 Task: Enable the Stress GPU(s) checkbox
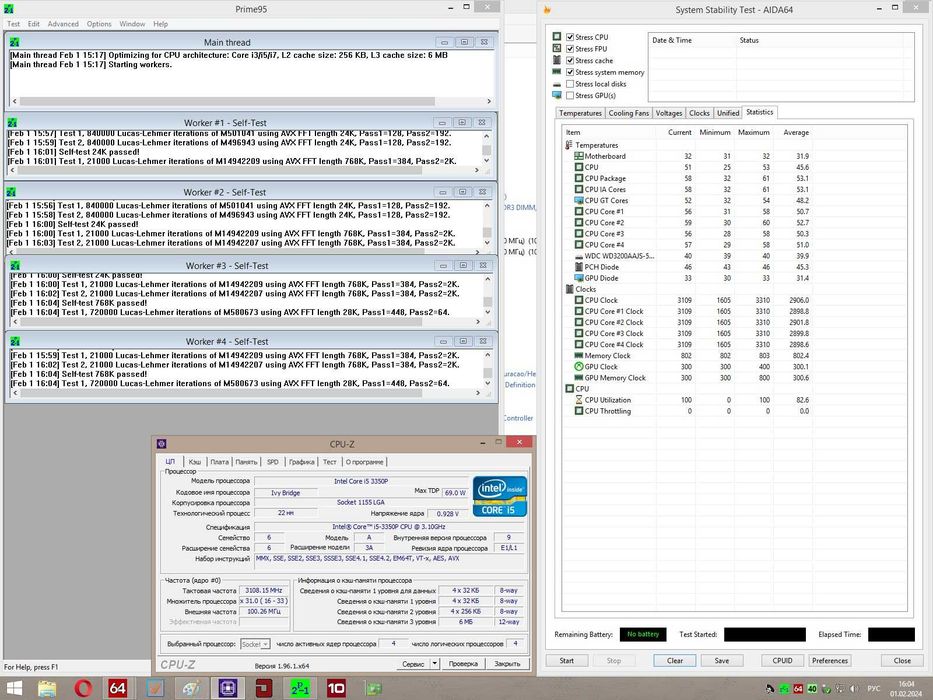point(570,95)
